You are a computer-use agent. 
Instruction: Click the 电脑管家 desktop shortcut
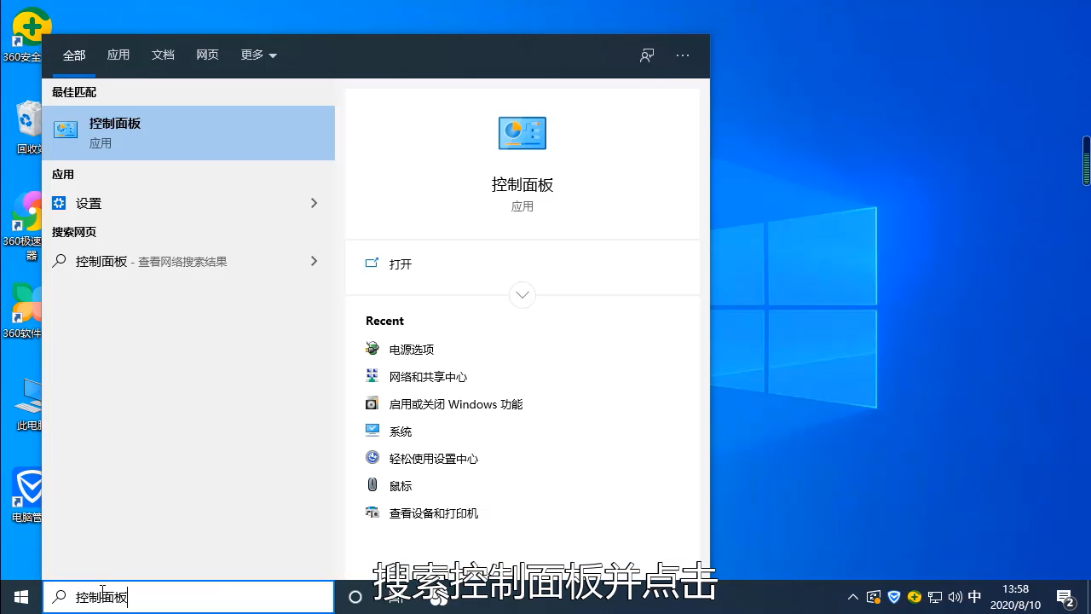[x=28, y=496]
